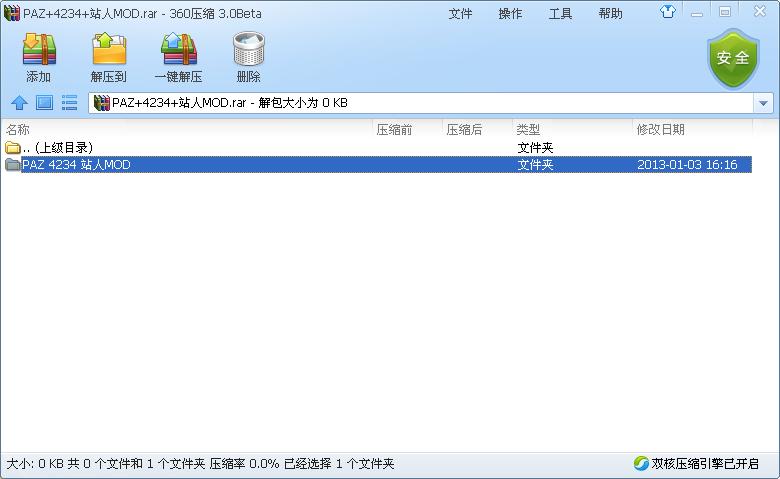Image resolution: width=780 pixels, height=479 pixels.
Task: Minimize the 360压缩 window
Action: click(x=697, y=13)
